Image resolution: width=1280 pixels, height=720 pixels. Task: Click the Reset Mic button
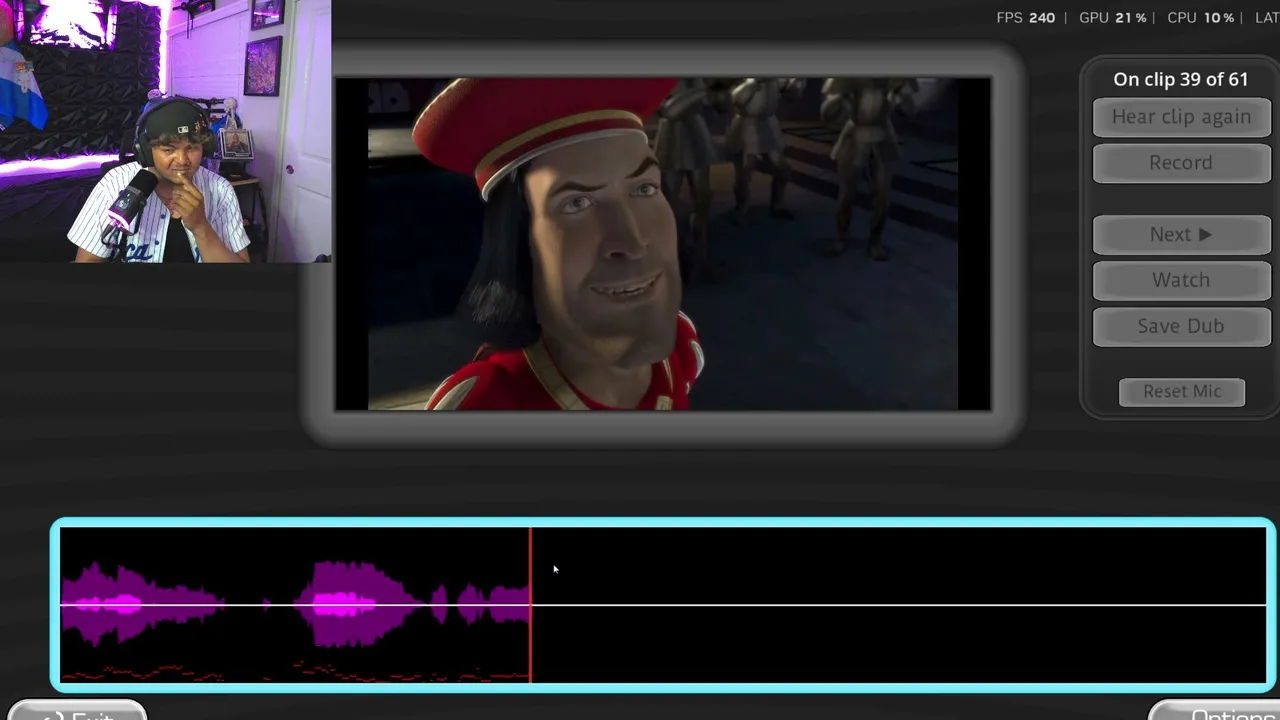[x=1182, y=392]
